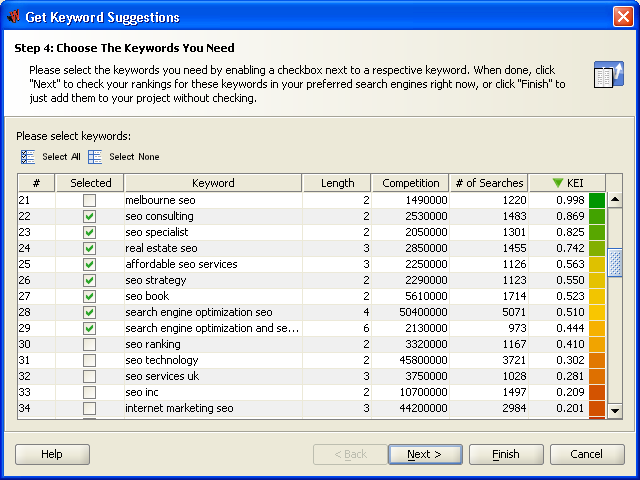Toggle the seo strategy checkbox

pos(89,280)
